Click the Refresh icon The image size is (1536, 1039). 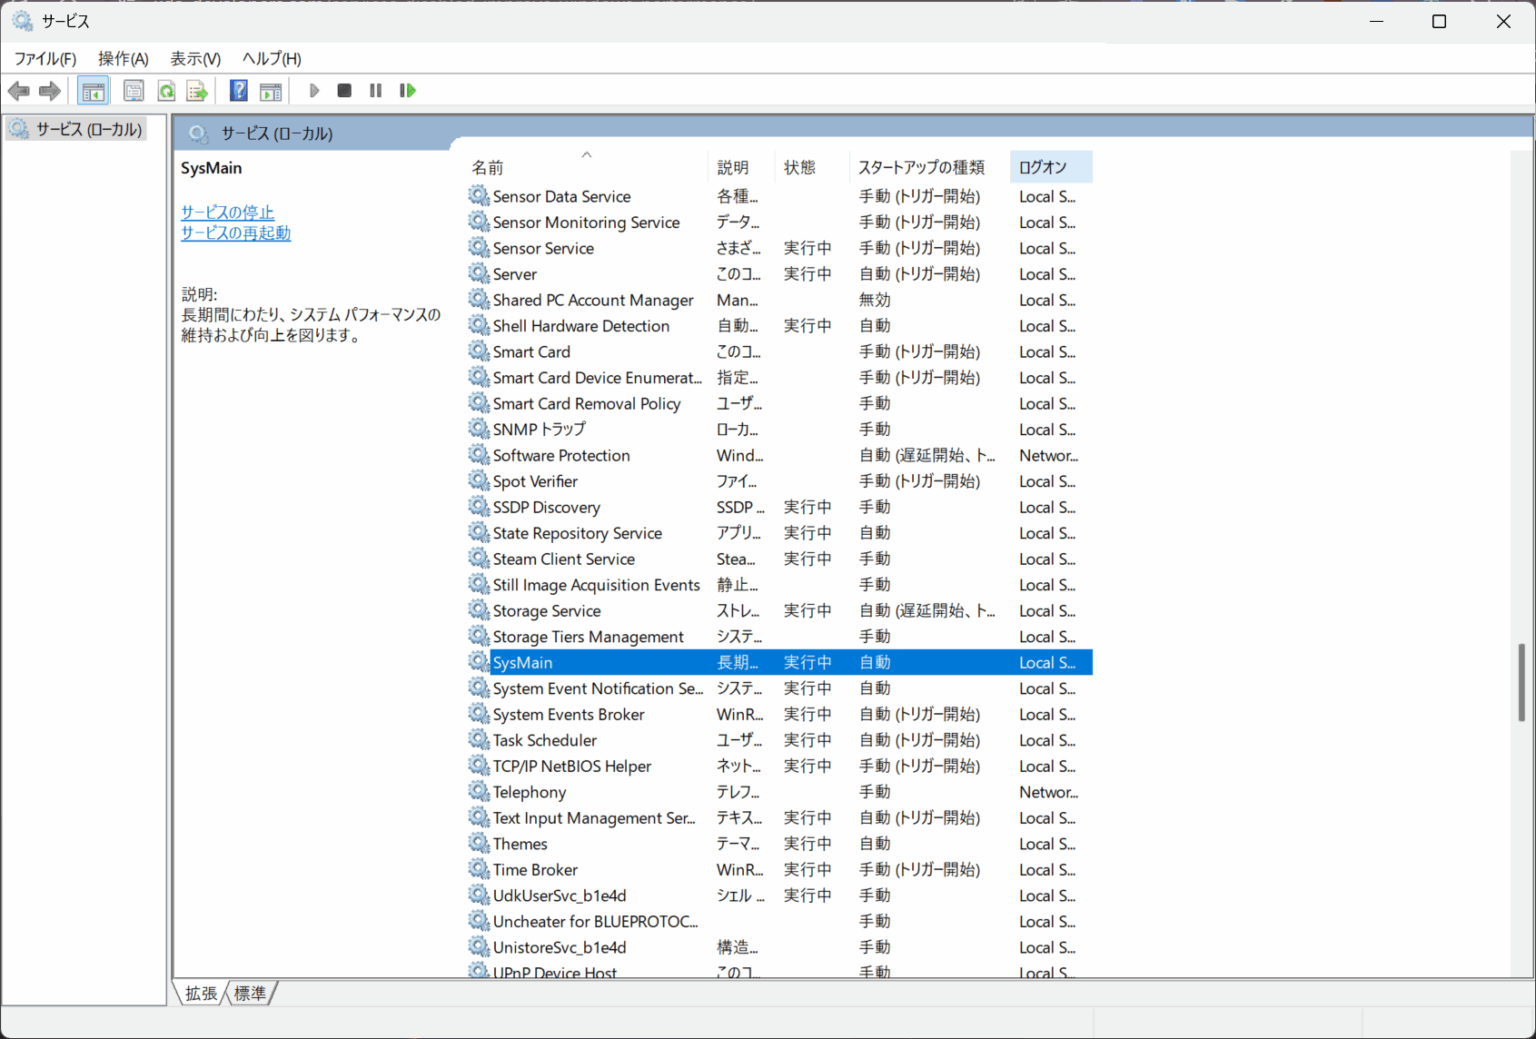coord(166,90)
